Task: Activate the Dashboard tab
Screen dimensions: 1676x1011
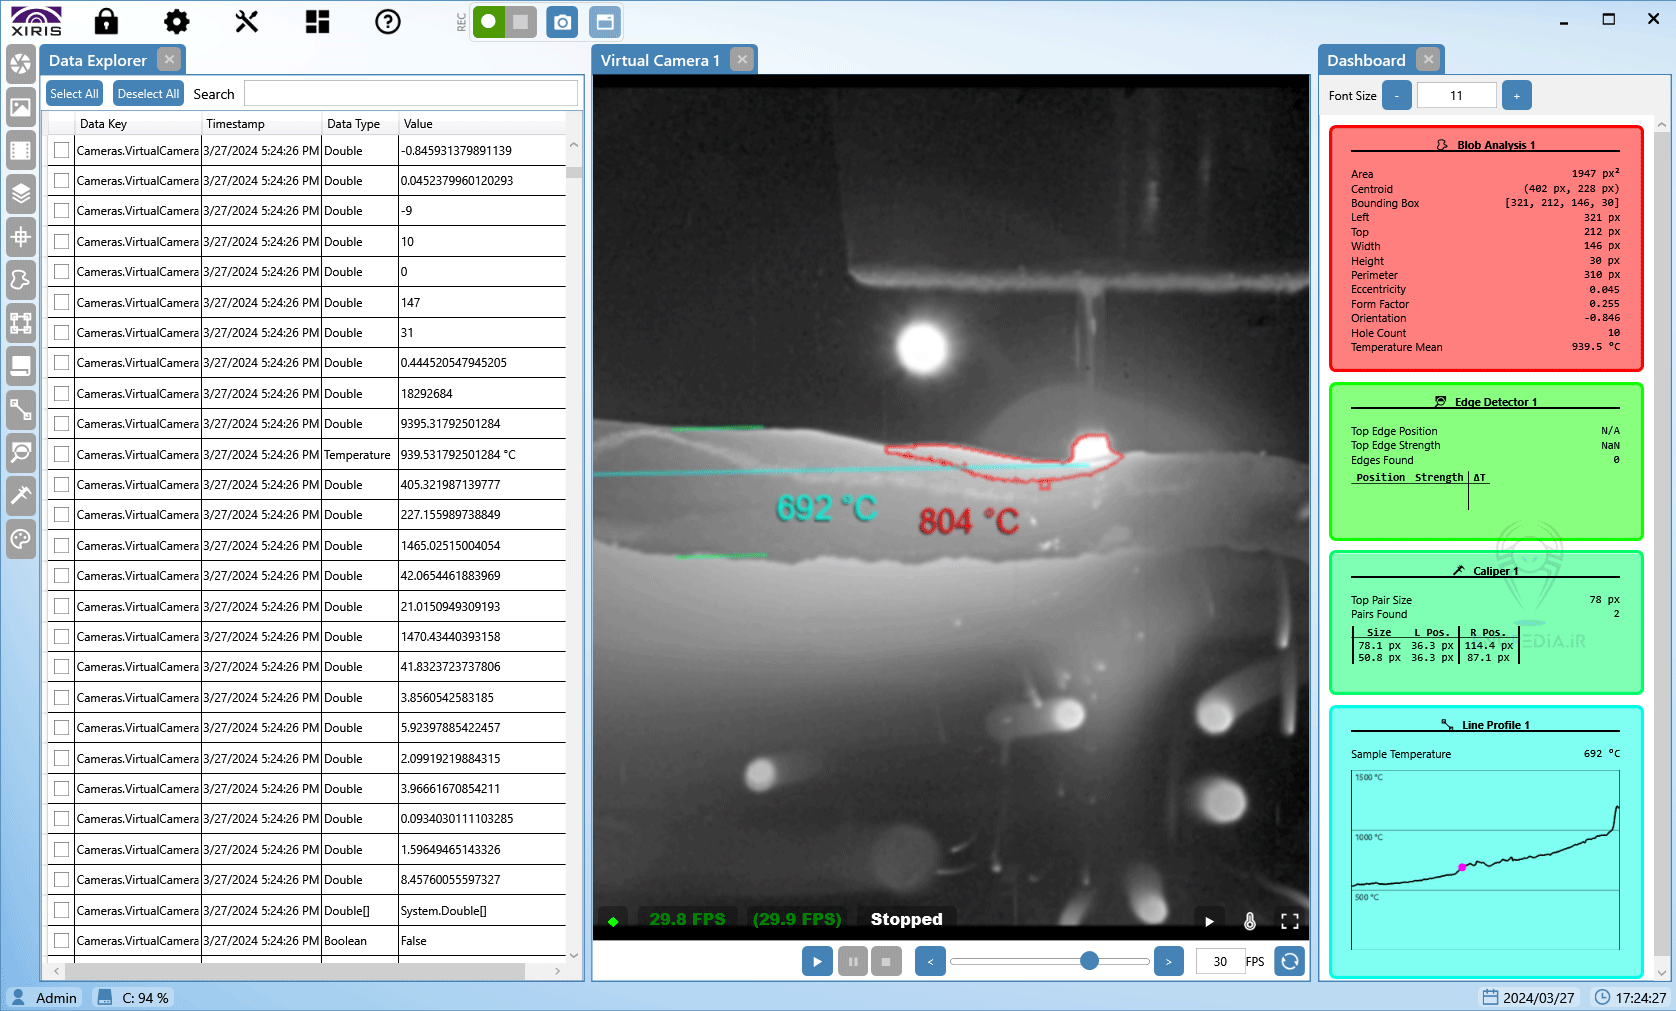Action: (x=1366, y=61)
